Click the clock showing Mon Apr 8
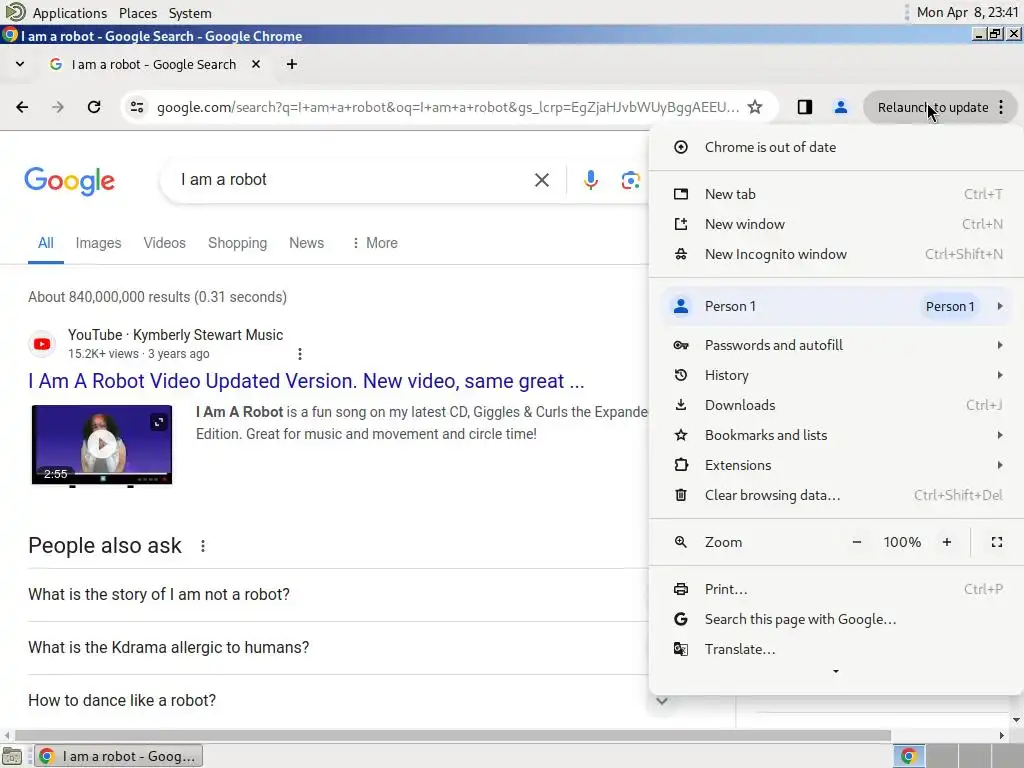This screenshot has height=768, width=1024. pyautogui.click(x=967, y=12)
